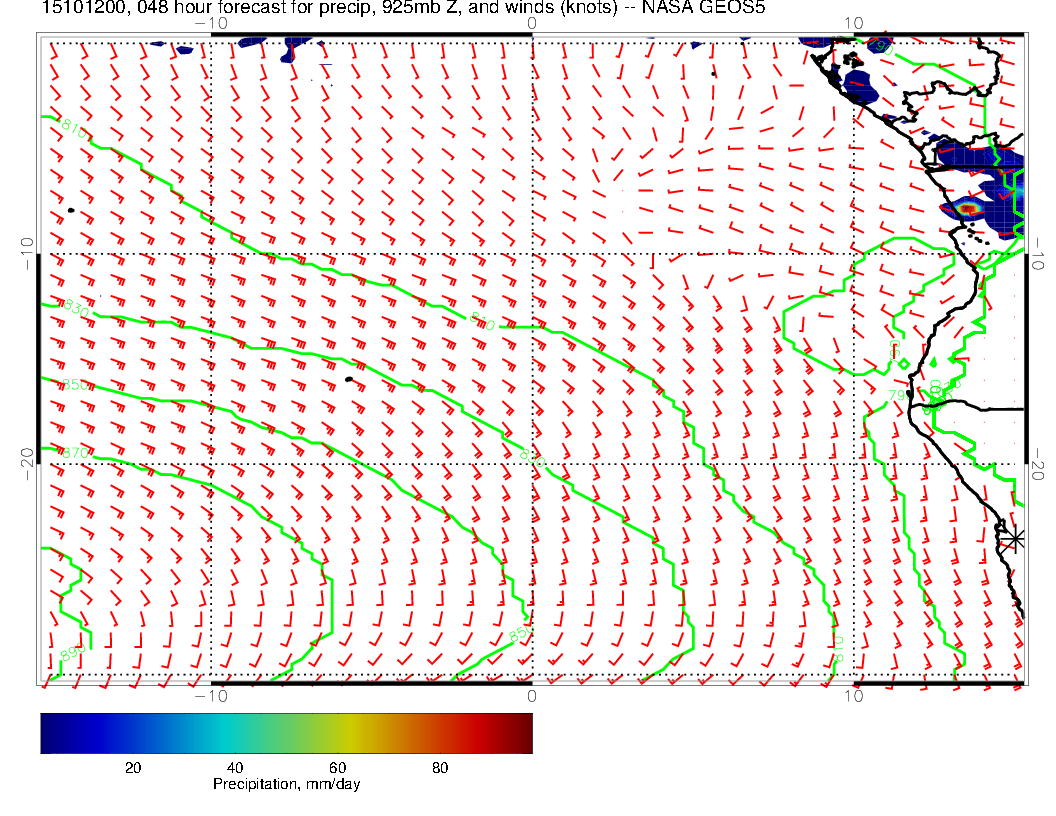The width and height of the screenshot is (1056, 816).
Task: Click the asterisk marker on the coastline
Action: click(1014, 538)
